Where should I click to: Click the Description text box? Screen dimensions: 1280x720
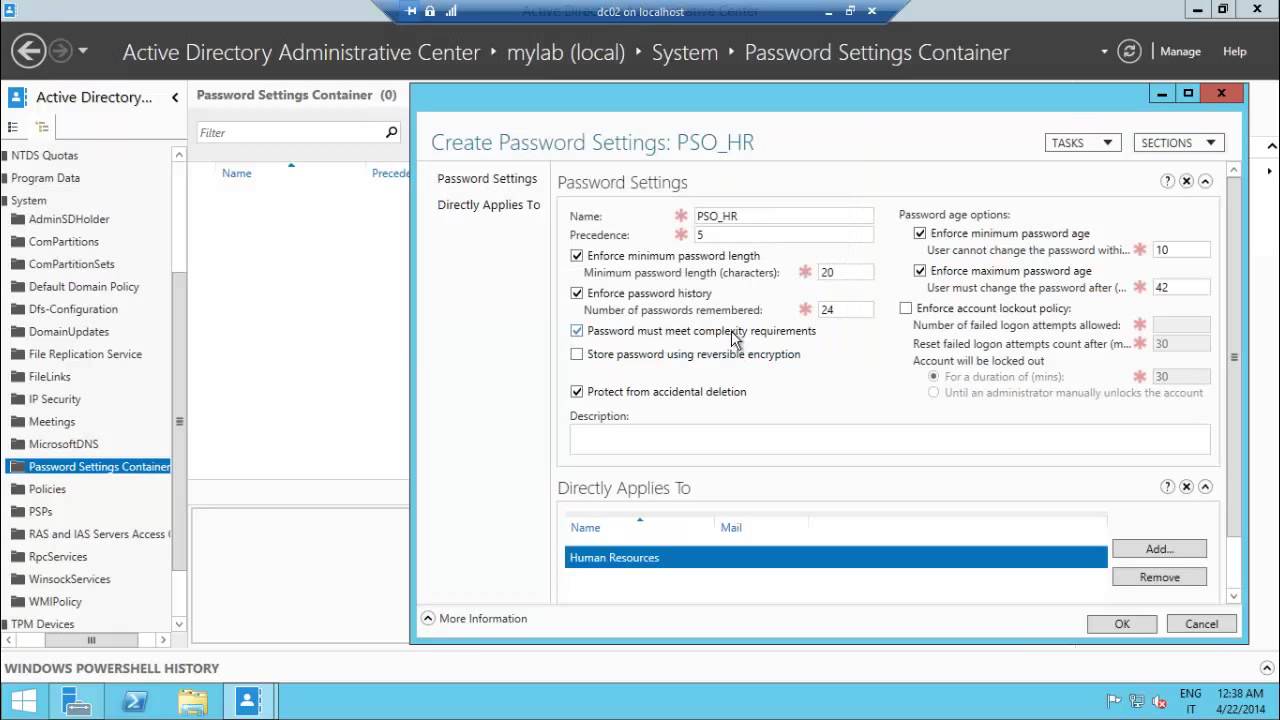pos(890,439)
